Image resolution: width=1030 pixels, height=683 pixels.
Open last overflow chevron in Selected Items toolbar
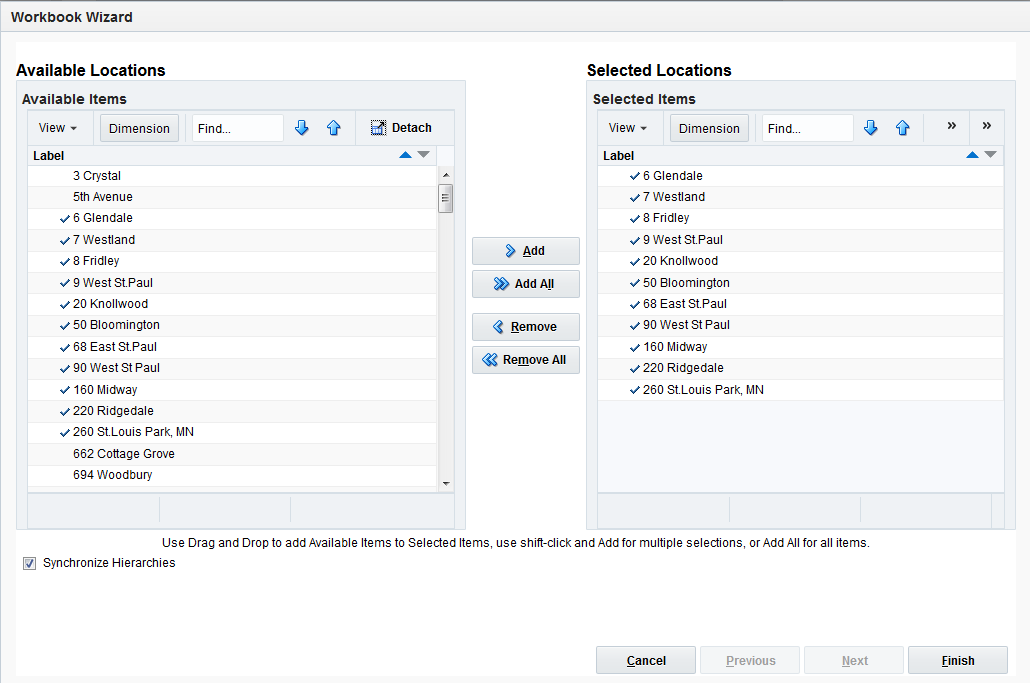(987, 125)
